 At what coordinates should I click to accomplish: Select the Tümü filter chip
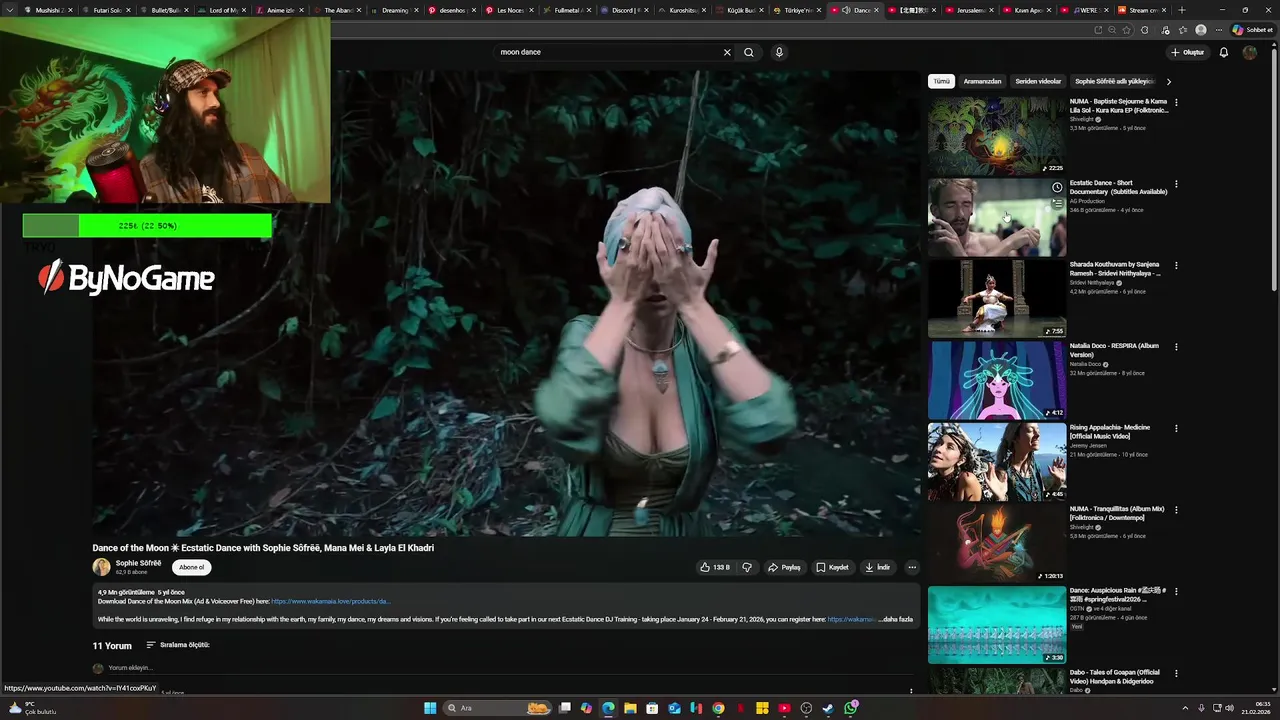click(x=941, y=81)
